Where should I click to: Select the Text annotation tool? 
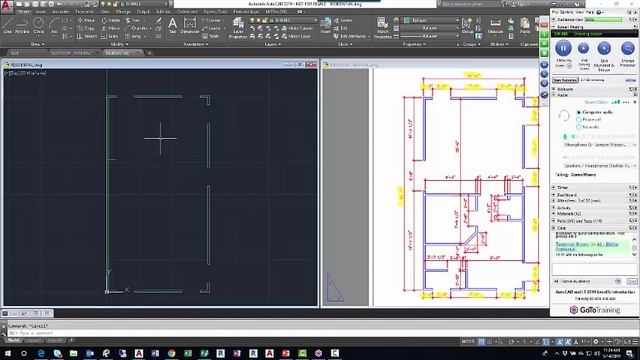(x=173, y=26)
